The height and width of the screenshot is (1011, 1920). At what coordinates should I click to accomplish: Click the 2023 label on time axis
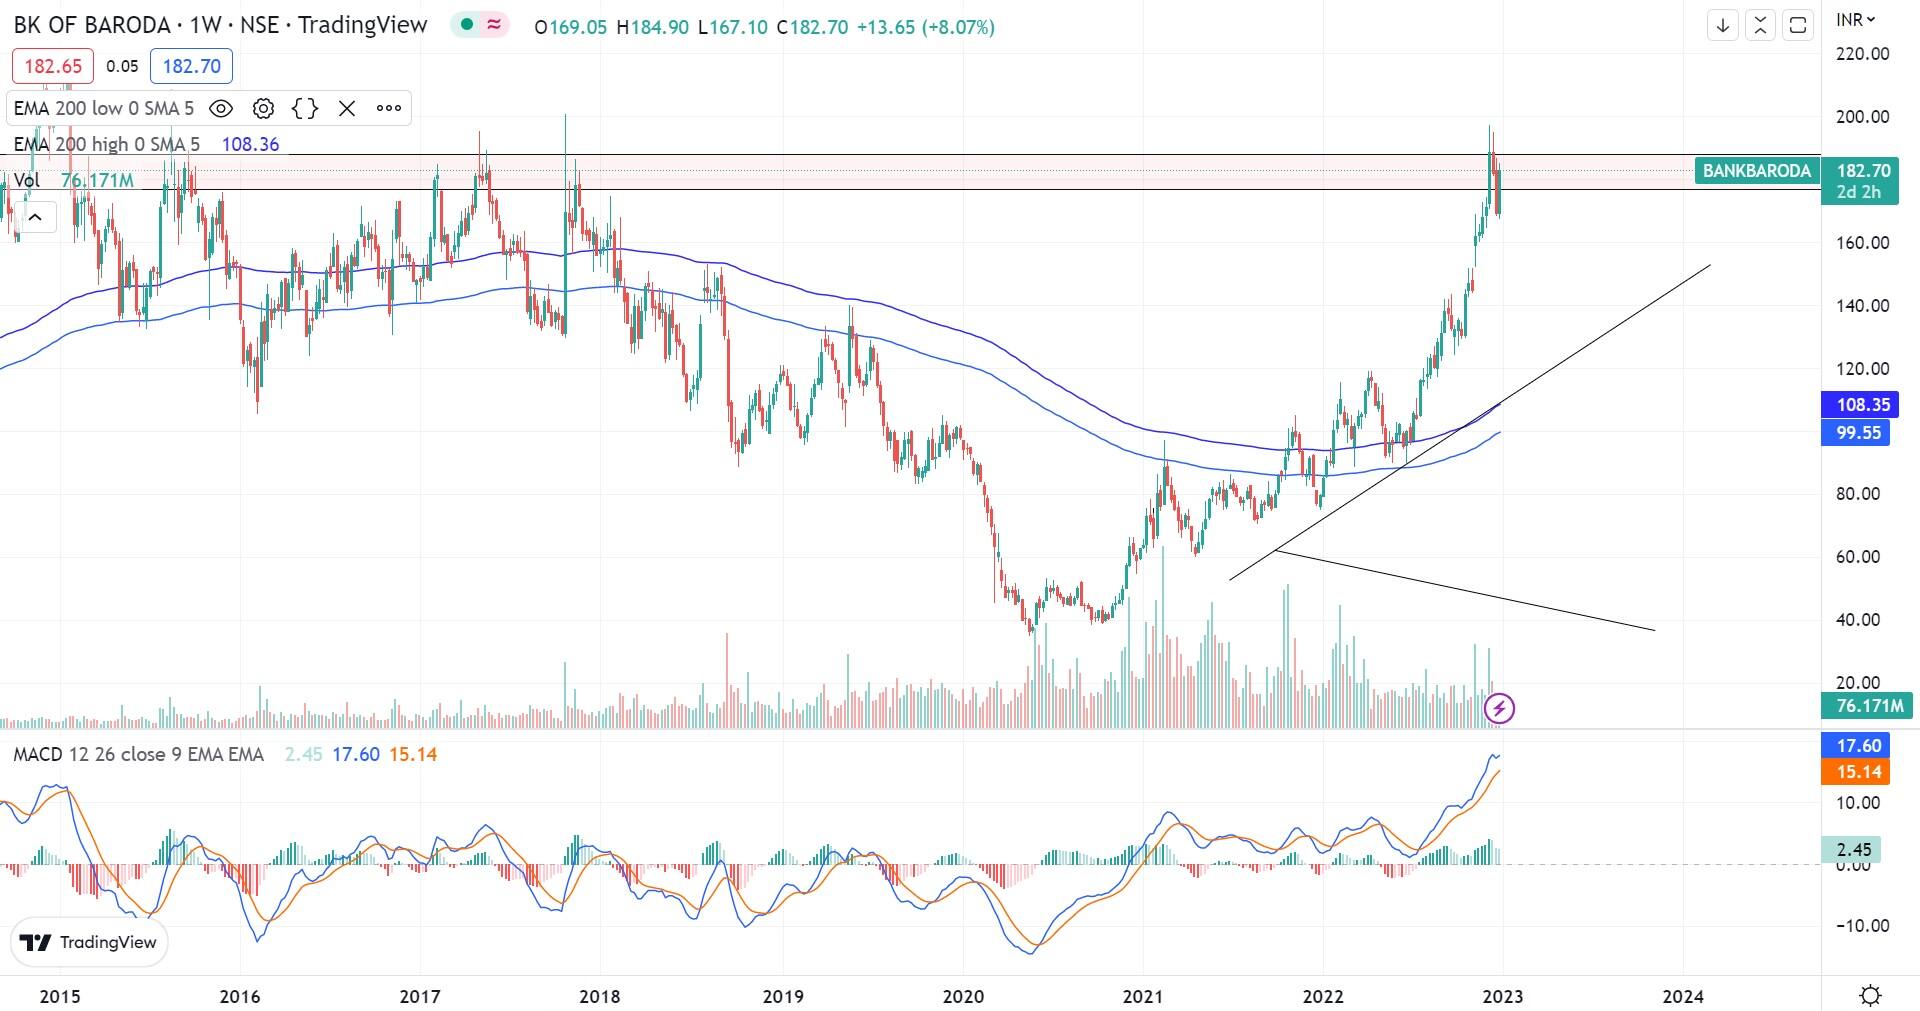click(1502, 996)
